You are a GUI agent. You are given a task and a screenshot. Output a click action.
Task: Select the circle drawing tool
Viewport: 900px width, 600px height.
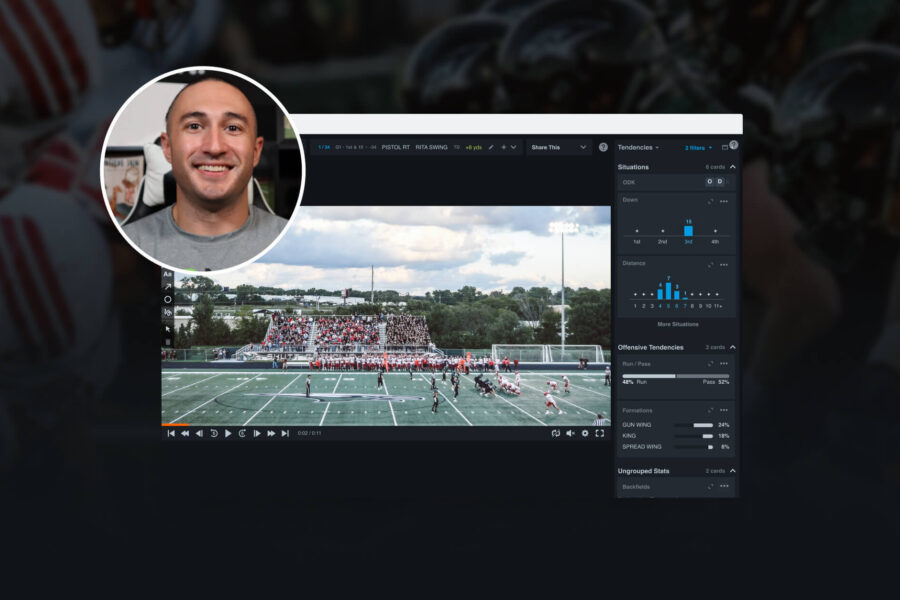(x=167, y=299)
